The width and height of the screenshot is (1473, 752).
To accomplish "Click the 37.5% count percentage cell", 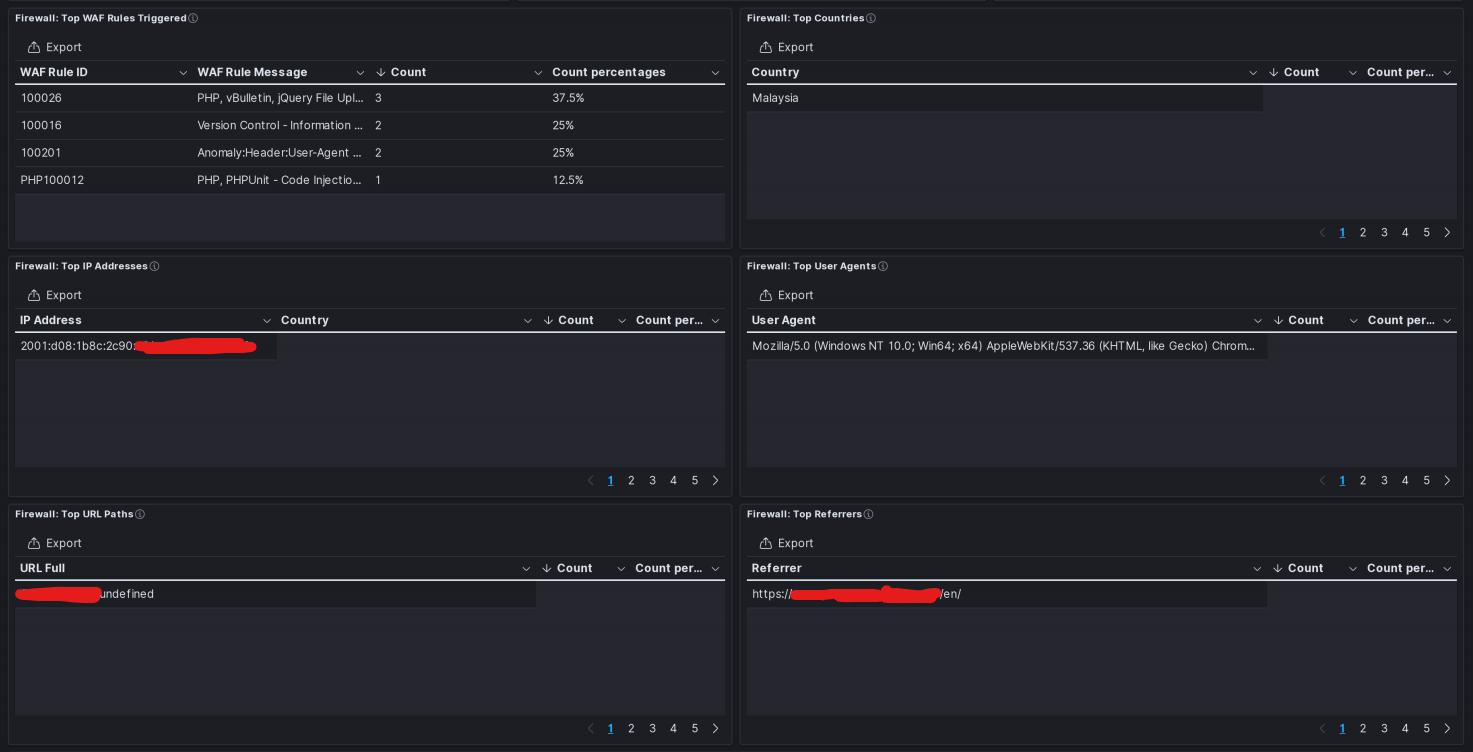I will point(636,98).
